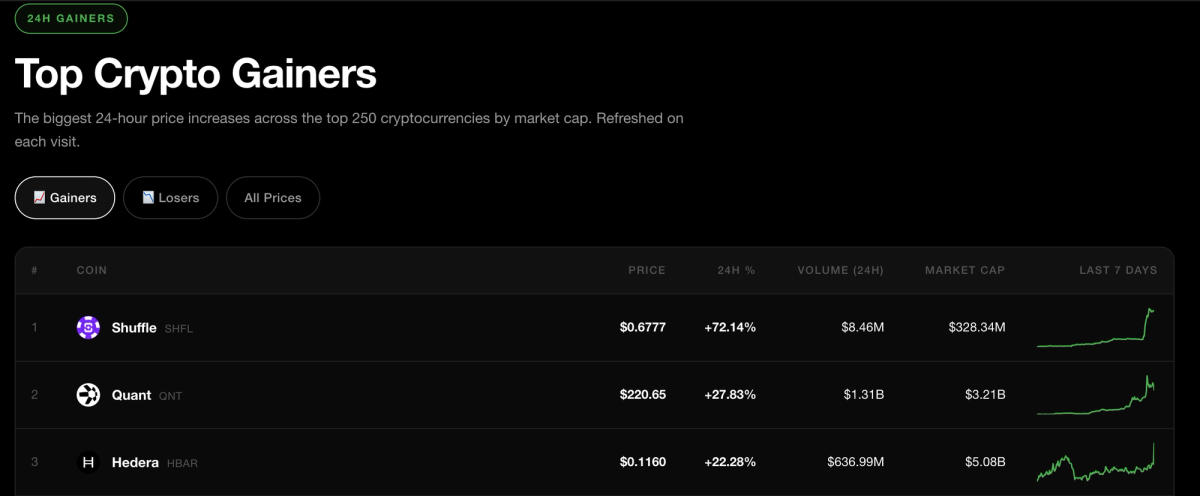Open Hedera's 7-day sparkline chart

1096,462
